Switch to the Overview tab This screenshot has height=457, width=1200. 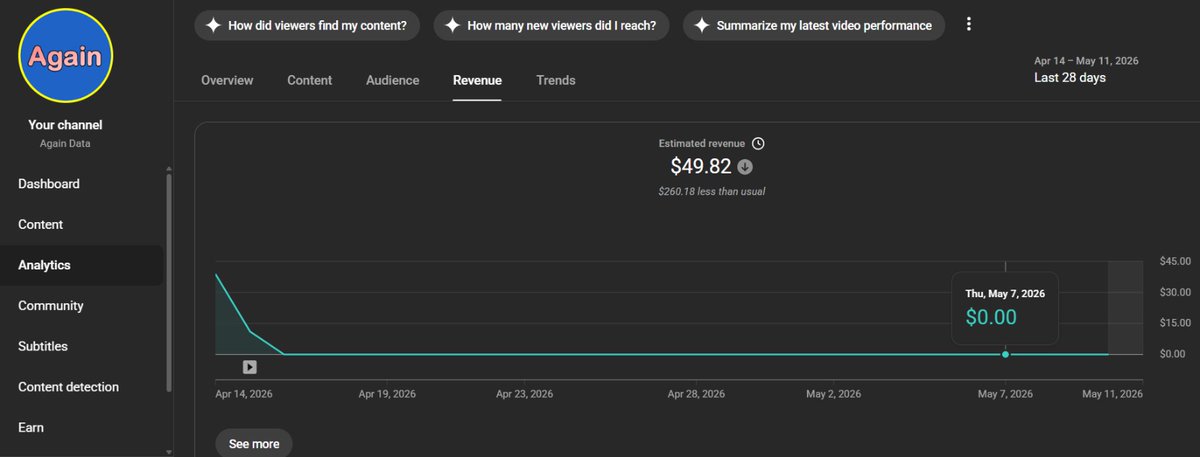click(227, 80)
